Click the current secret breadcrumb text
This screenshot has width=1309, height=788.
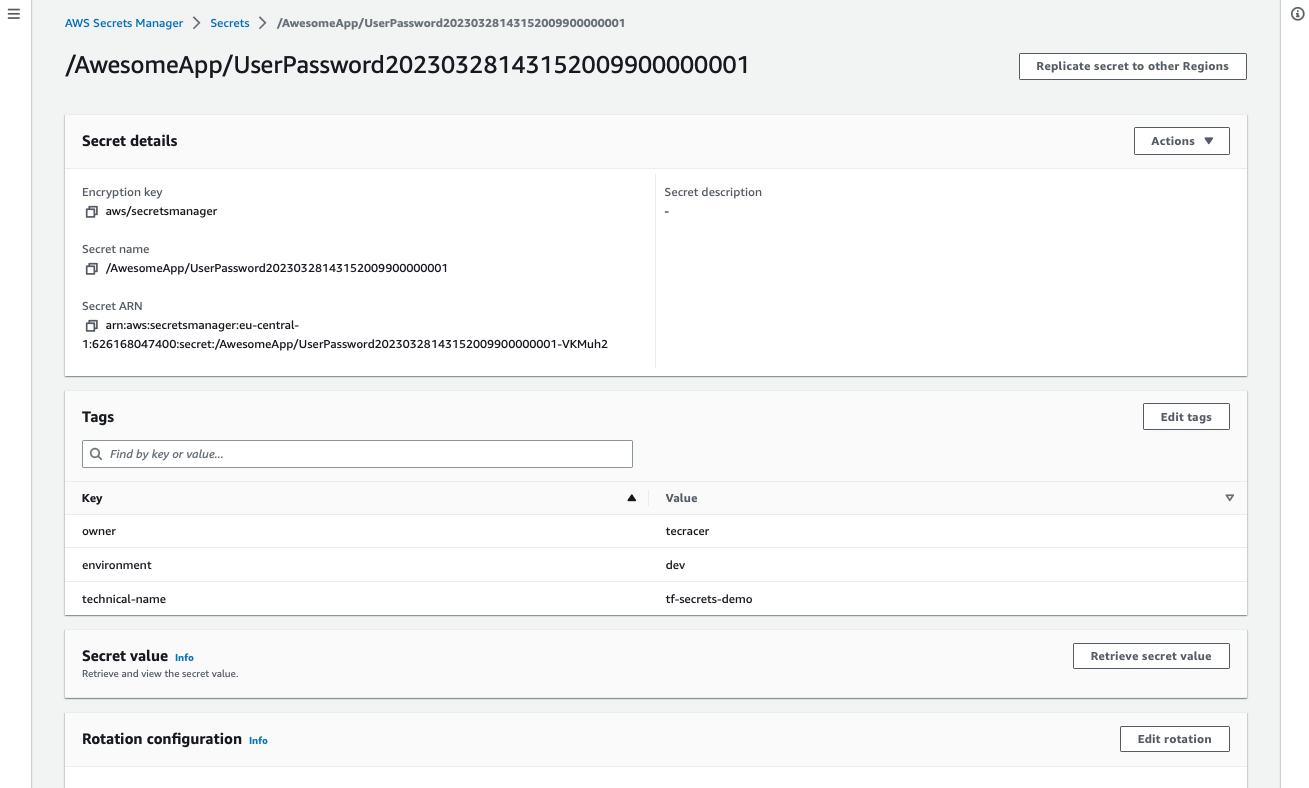point(451,23)
